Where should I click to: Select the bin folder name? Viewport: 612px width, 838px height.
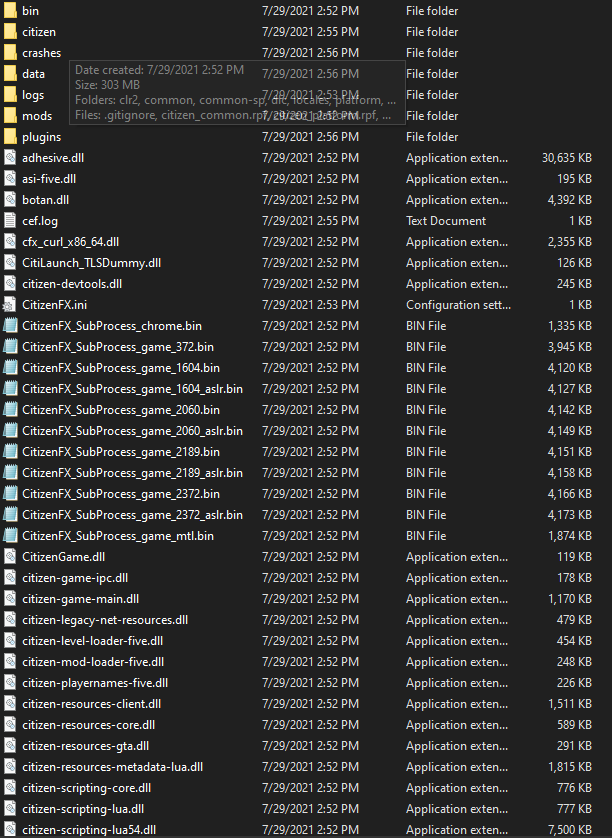30,11
